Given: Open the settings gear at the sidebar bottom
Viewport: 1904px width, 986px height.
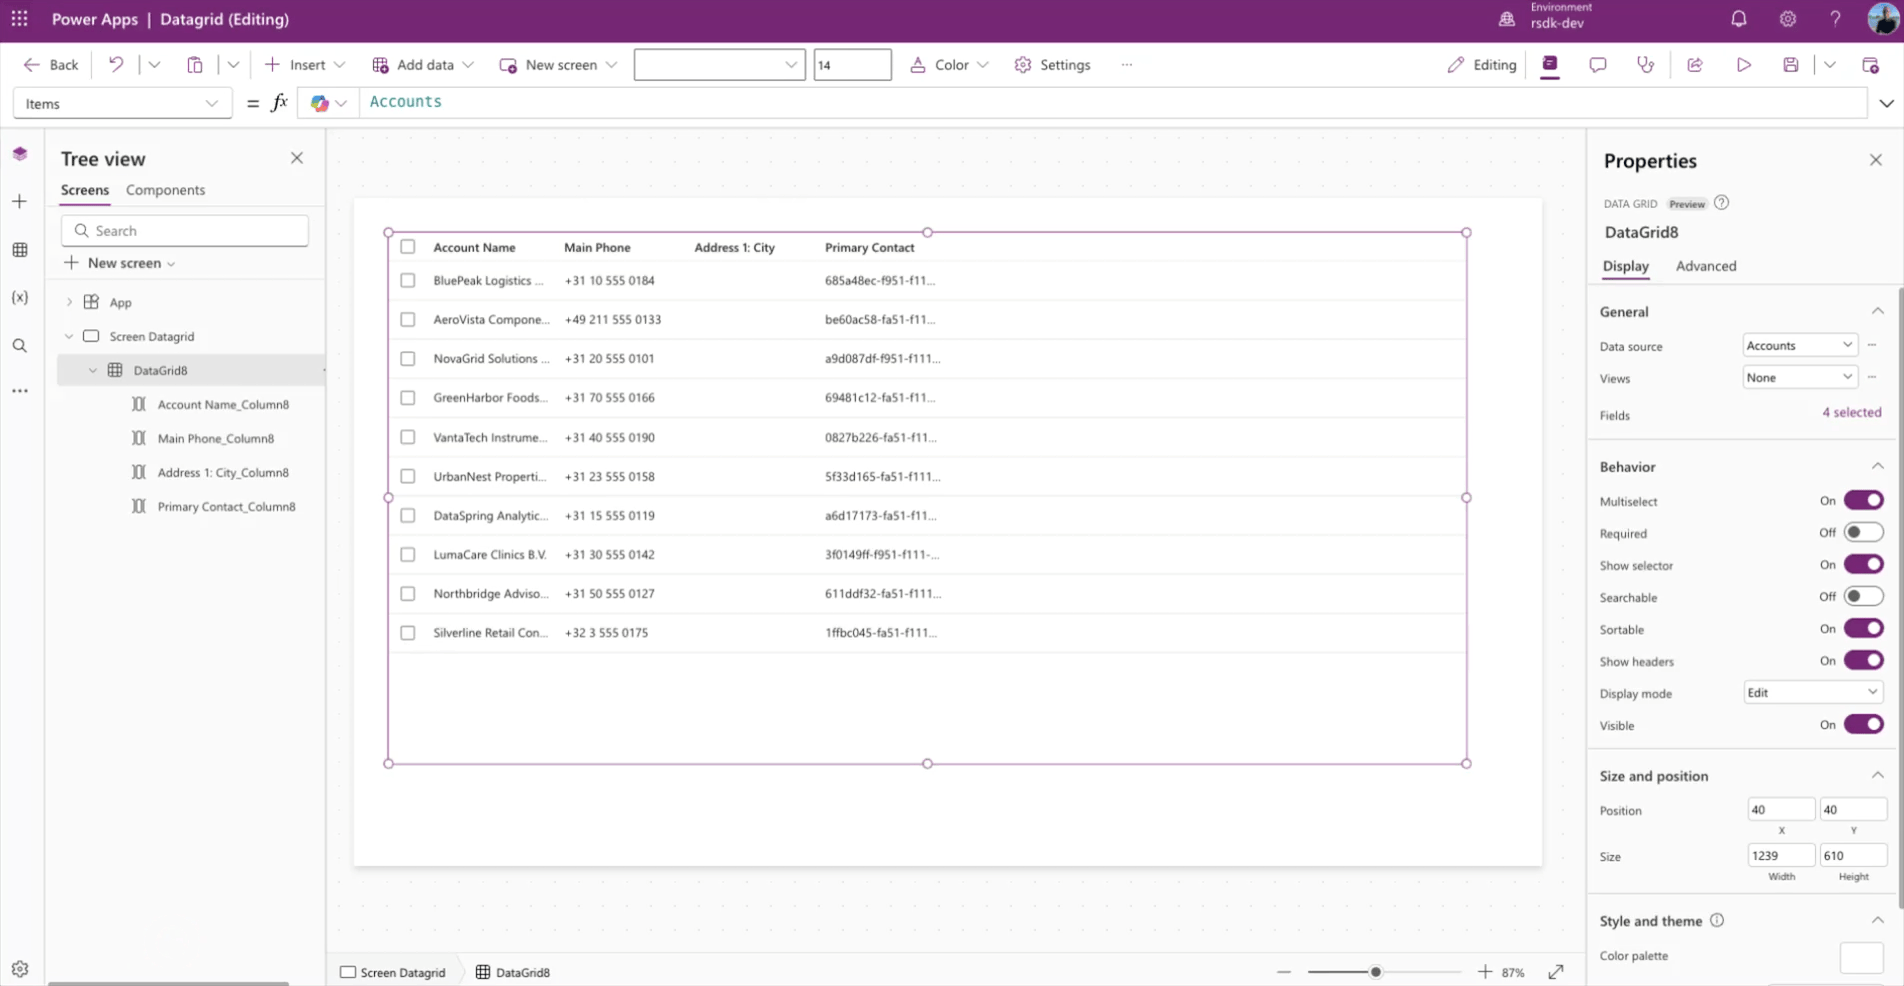Looking at the screenshot, I should 20,968.
